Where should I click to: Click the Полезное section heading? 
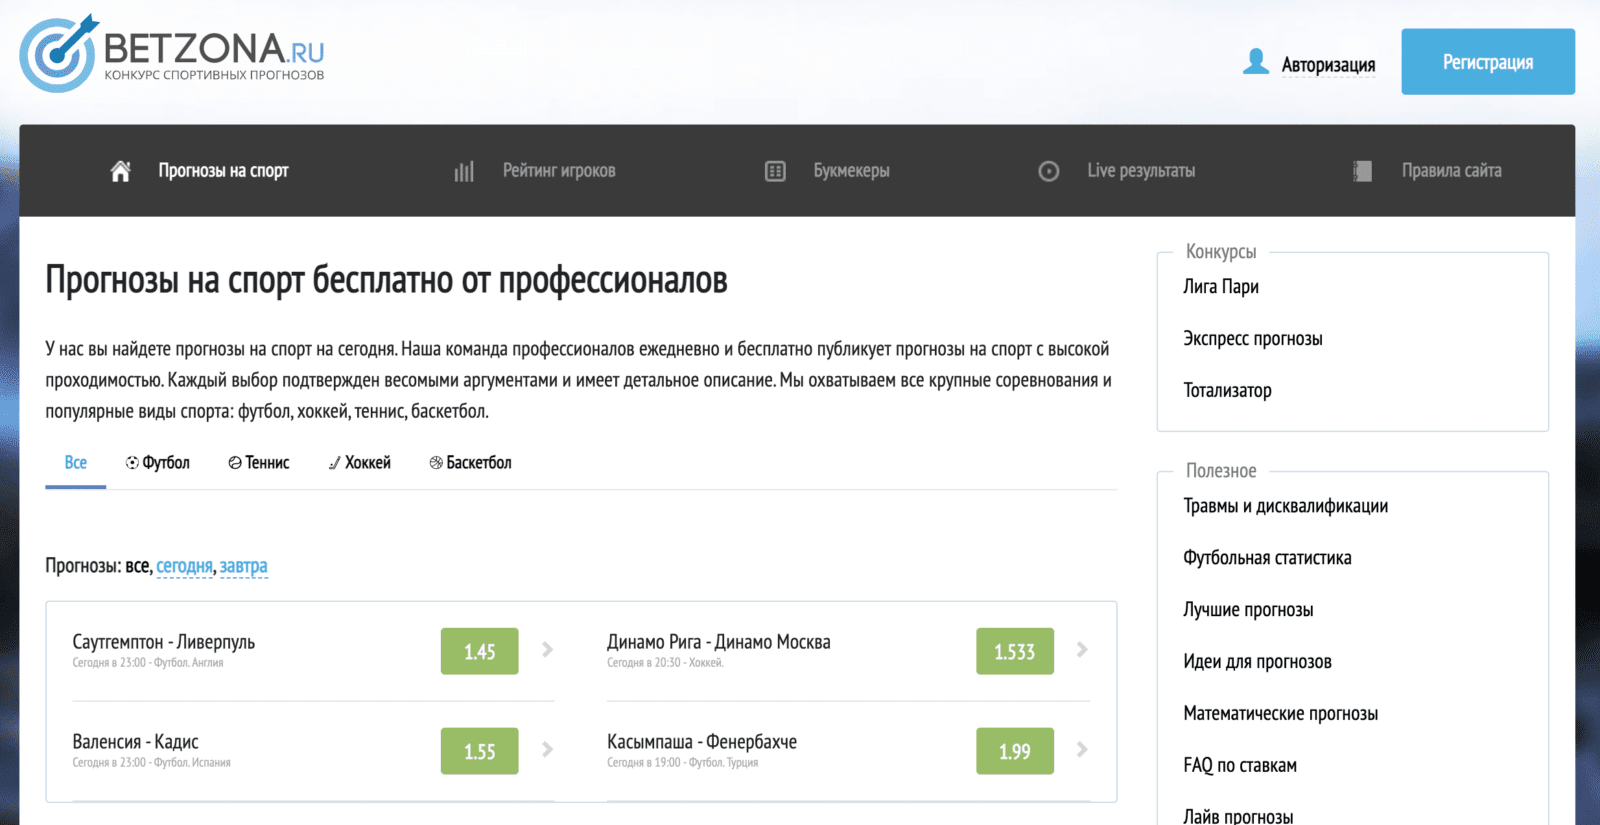tap(1221, 471)
